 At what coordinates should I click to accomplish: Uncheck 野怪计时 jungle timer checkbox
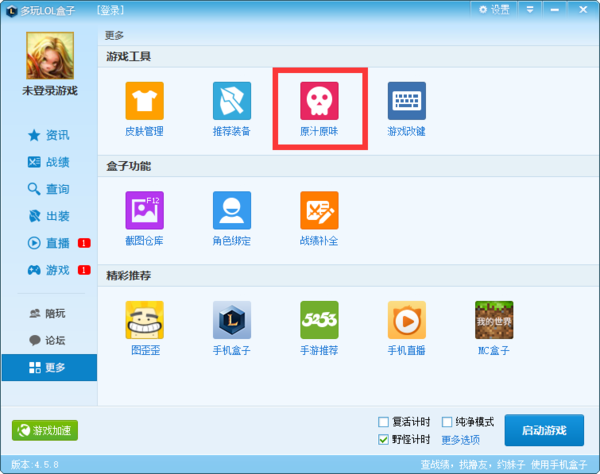pos(383,440)
